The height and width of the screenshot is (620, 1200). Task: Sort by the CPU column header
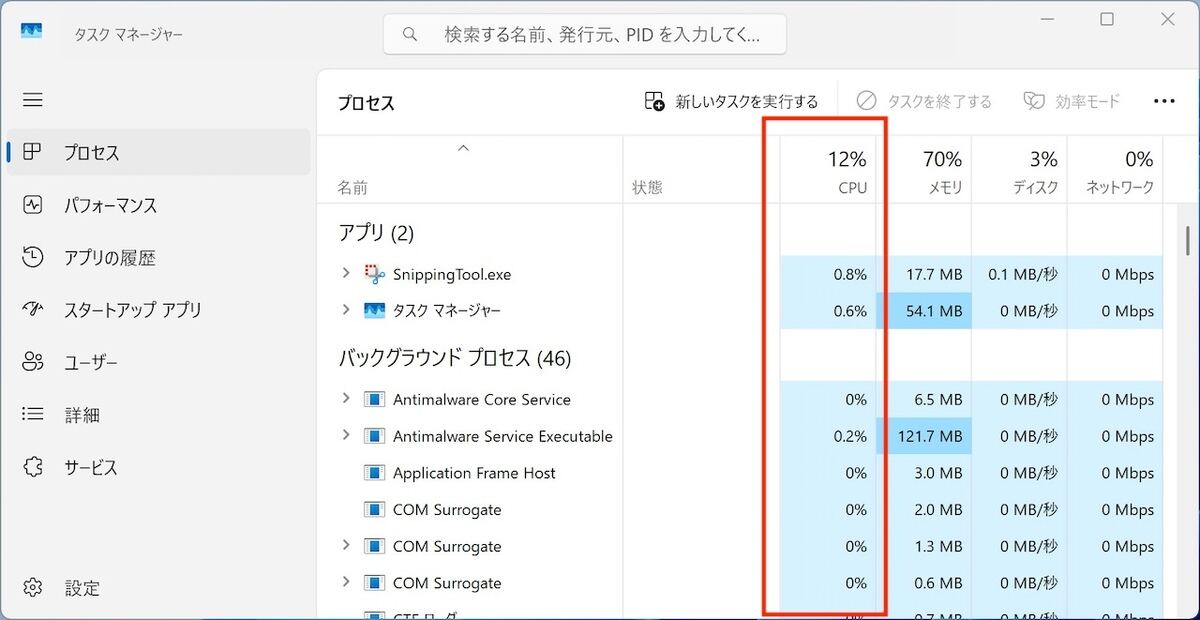(827, 170)
